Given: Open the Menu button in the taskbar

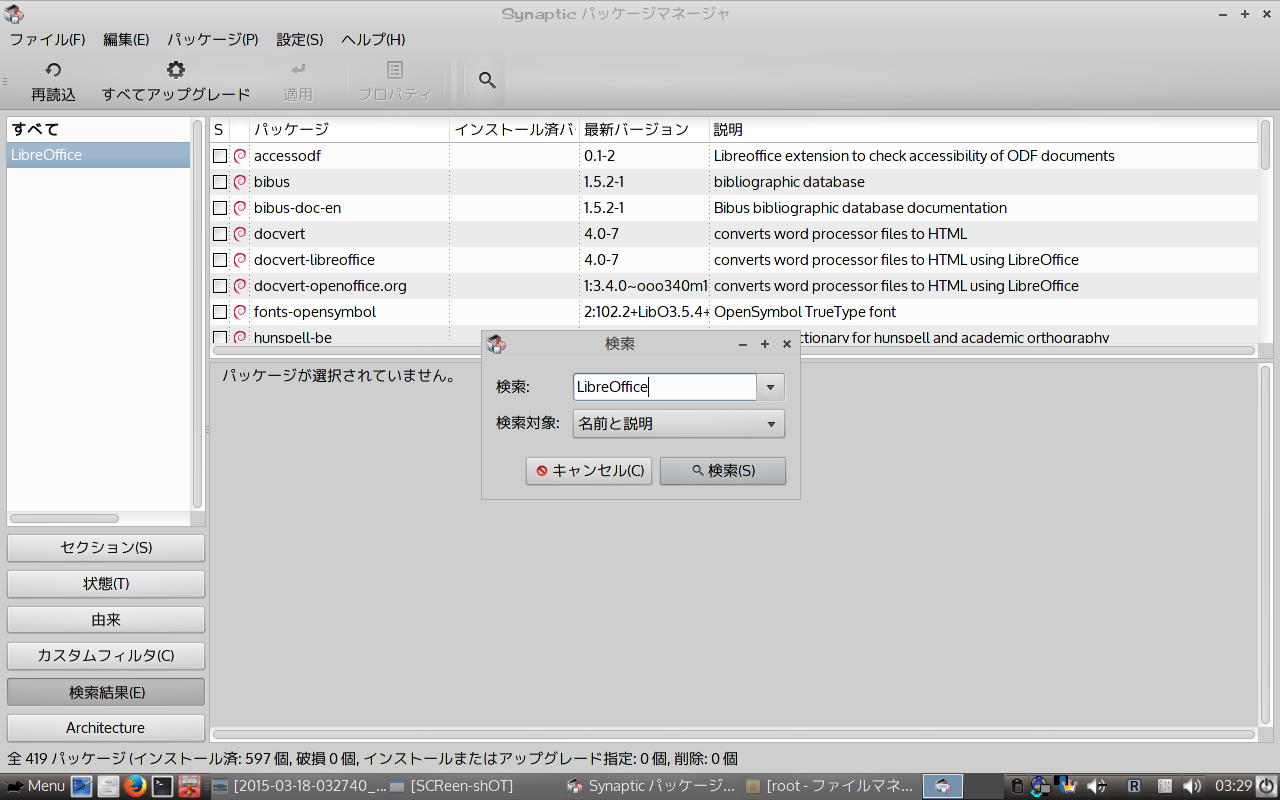Looking at the screenshot, I should [x=36, y=786].
